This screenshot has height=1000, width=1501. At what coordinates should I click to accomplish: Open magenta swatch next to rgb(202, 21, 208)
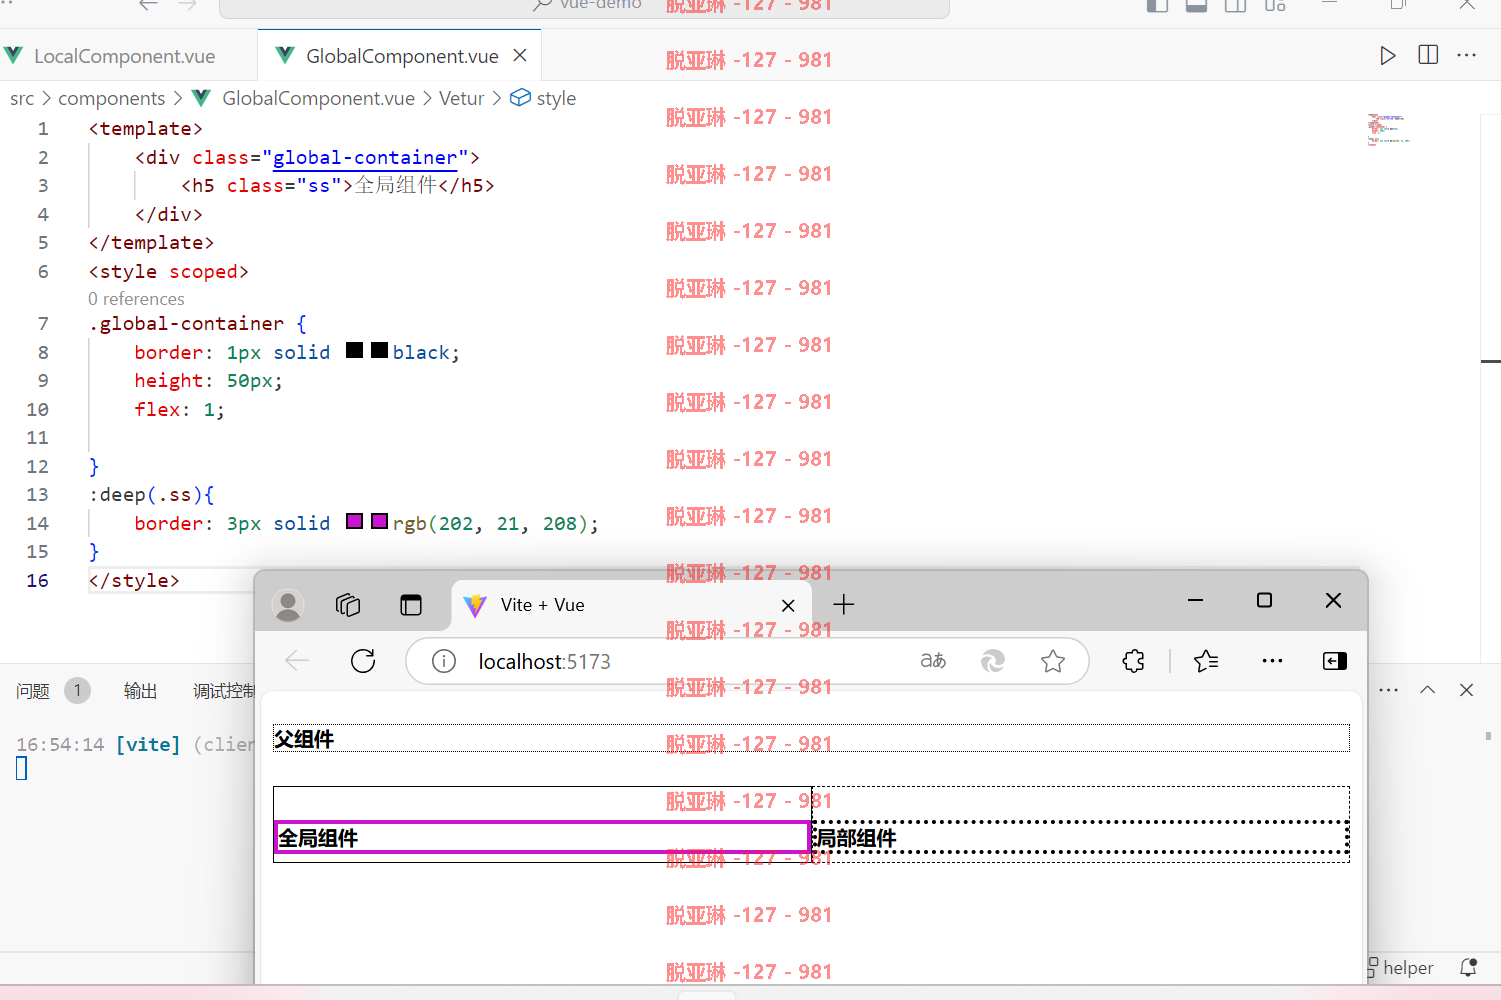(x=379, y=521)
